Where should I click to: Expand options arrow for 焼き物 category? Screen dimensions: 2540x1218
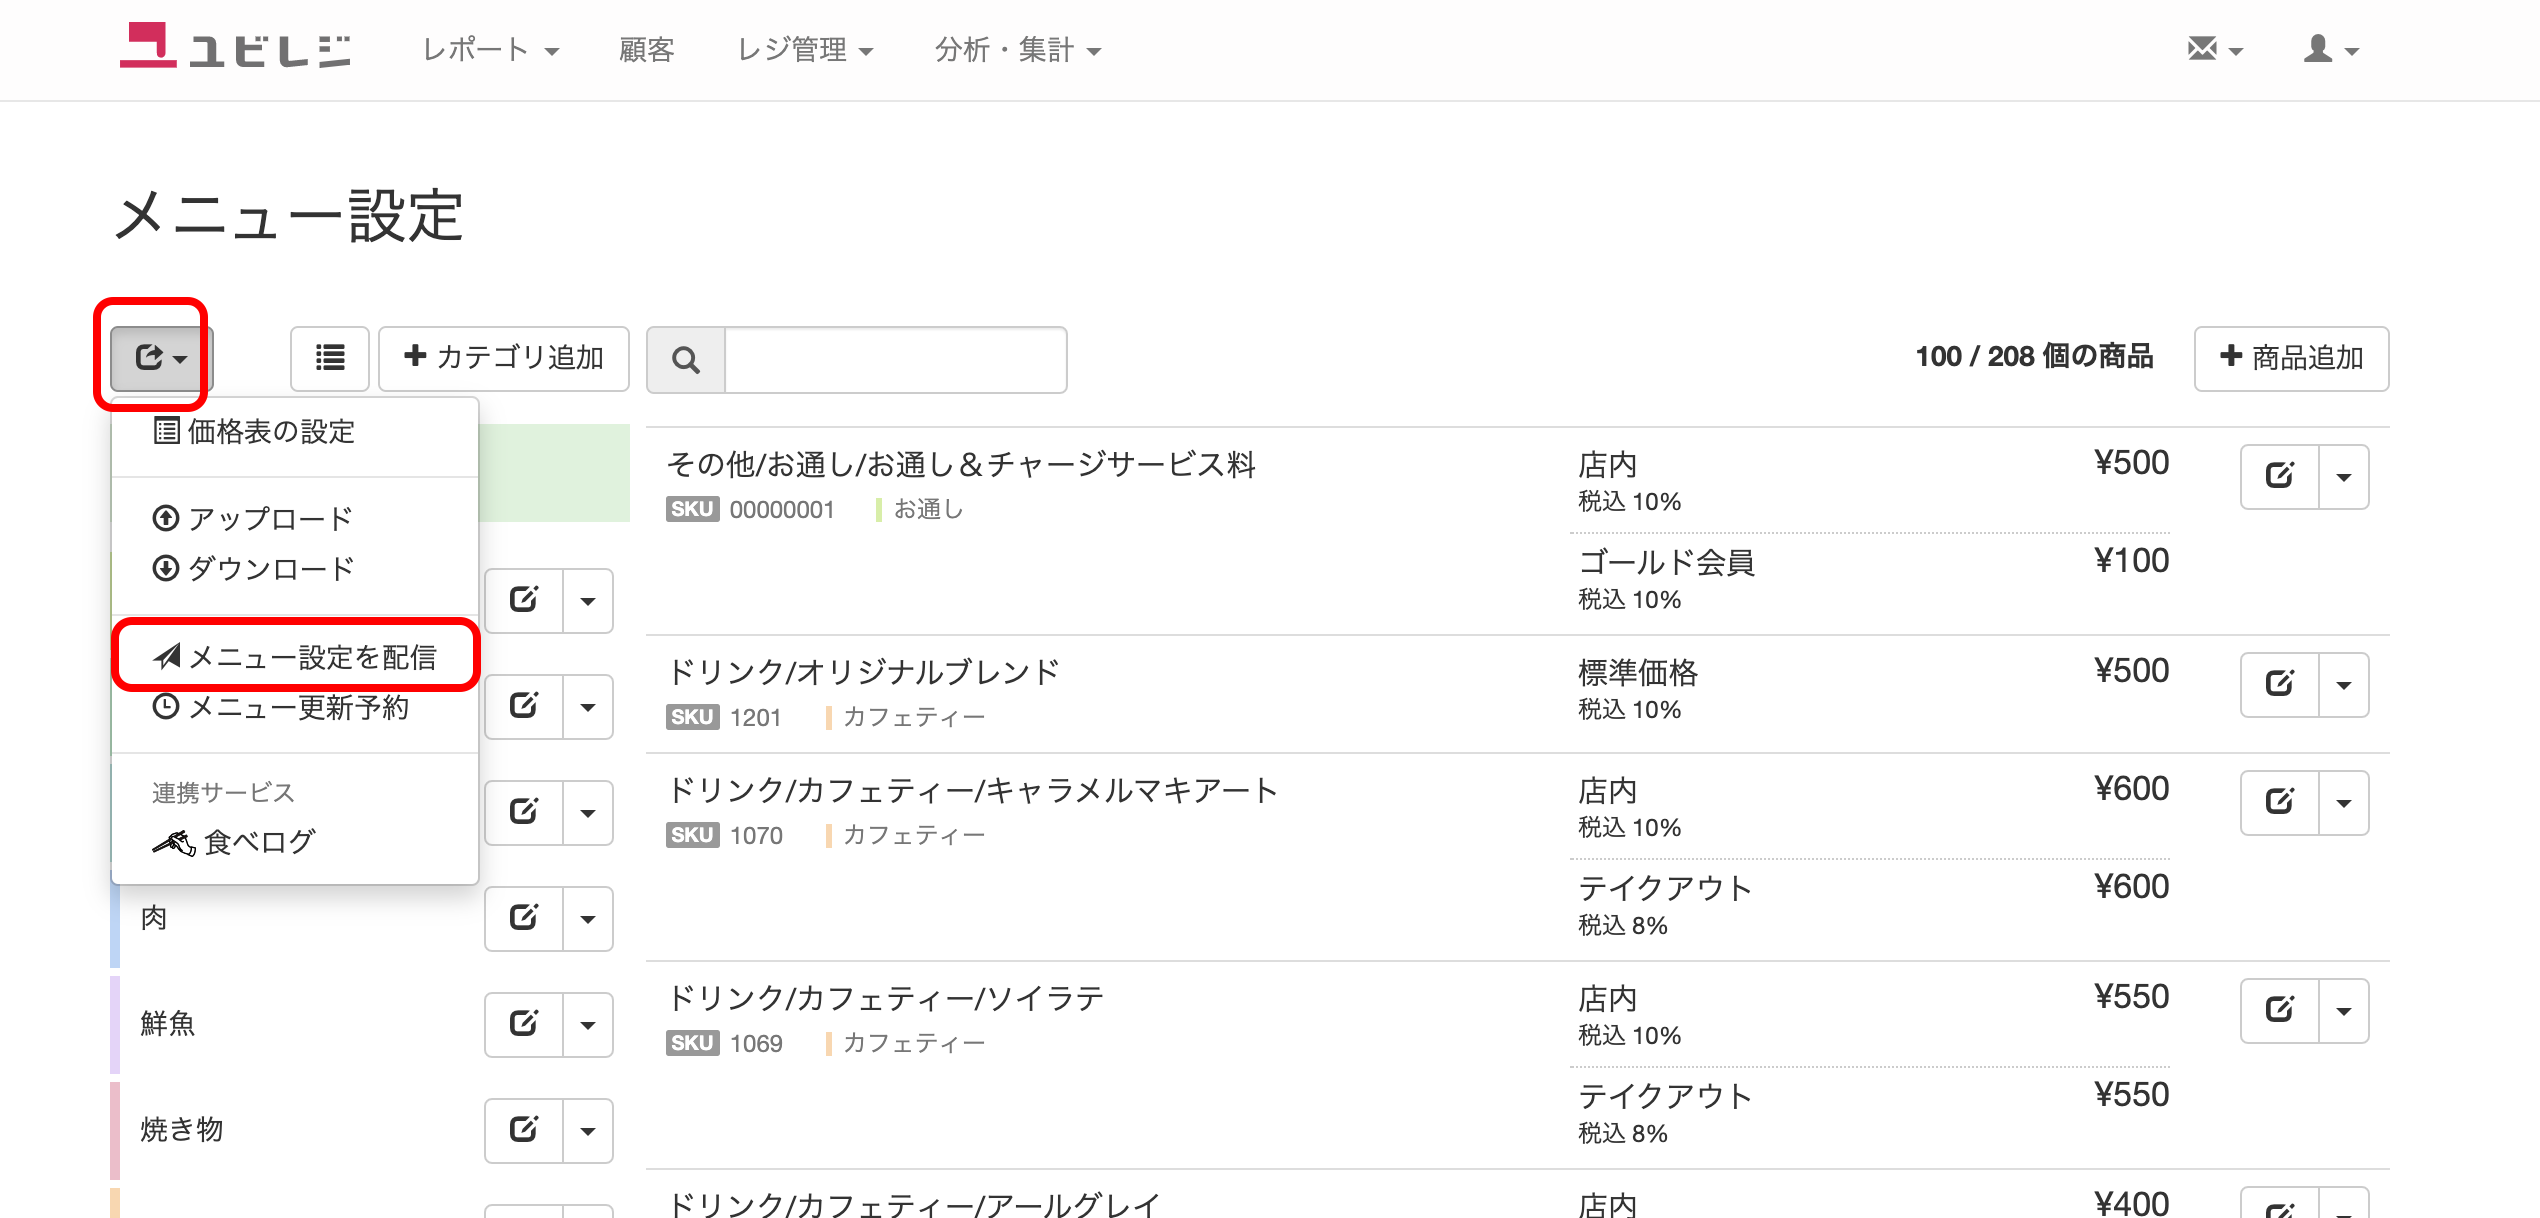[588, 1131]
